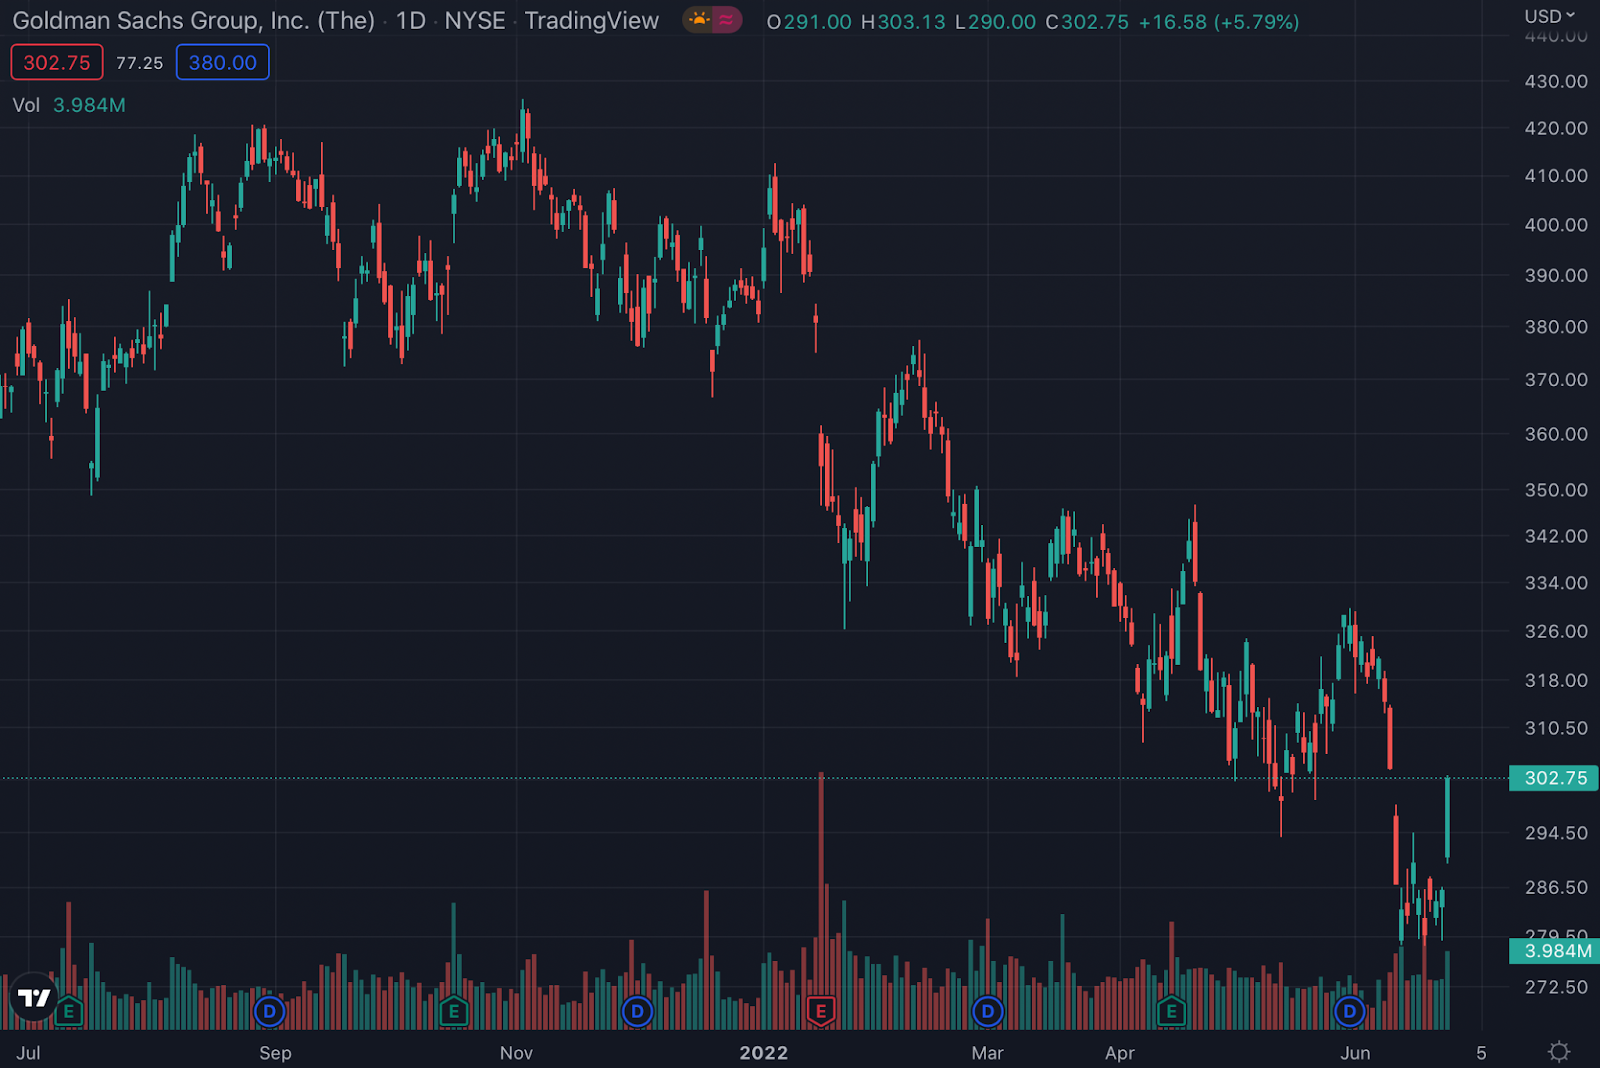
Task: Click the 360.00 price scale label
Action: [1556, 434]
